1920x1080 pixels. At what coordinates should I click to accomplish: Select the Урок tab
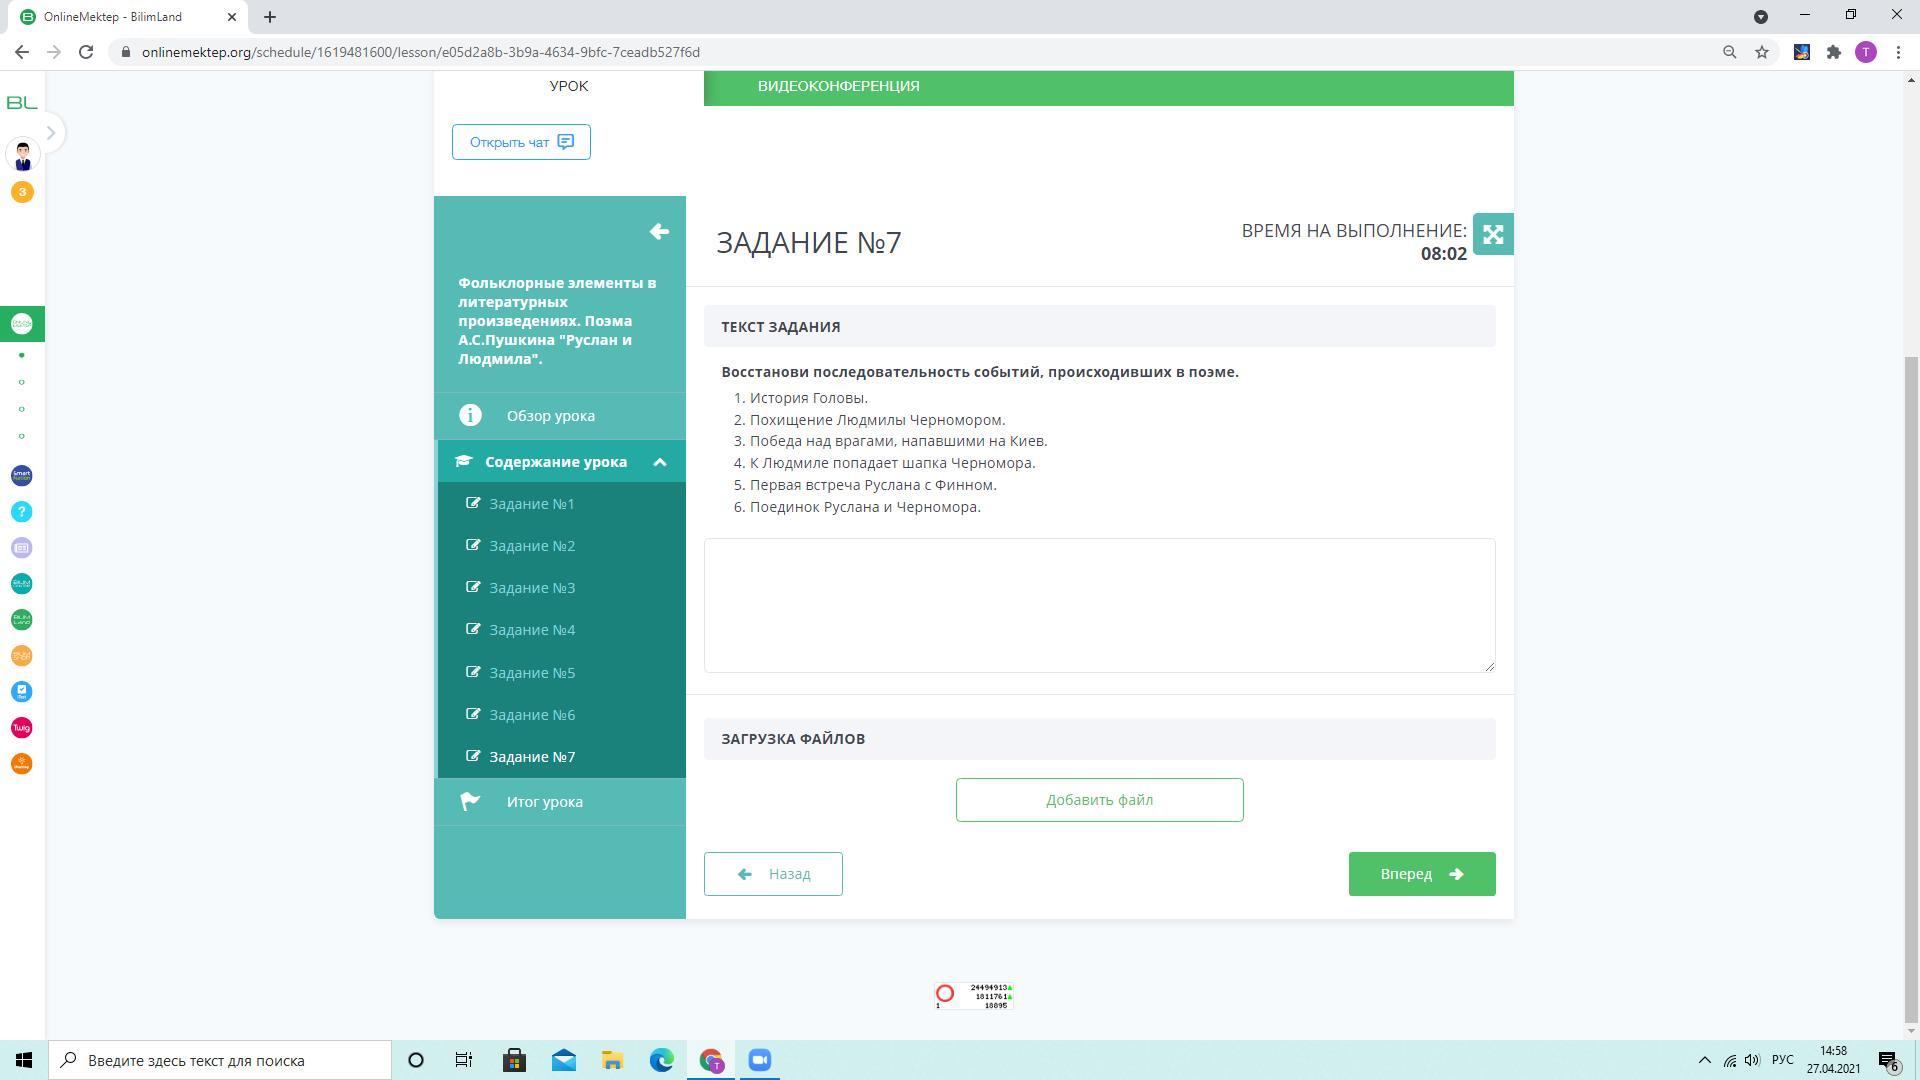click(x=568, y=86)
